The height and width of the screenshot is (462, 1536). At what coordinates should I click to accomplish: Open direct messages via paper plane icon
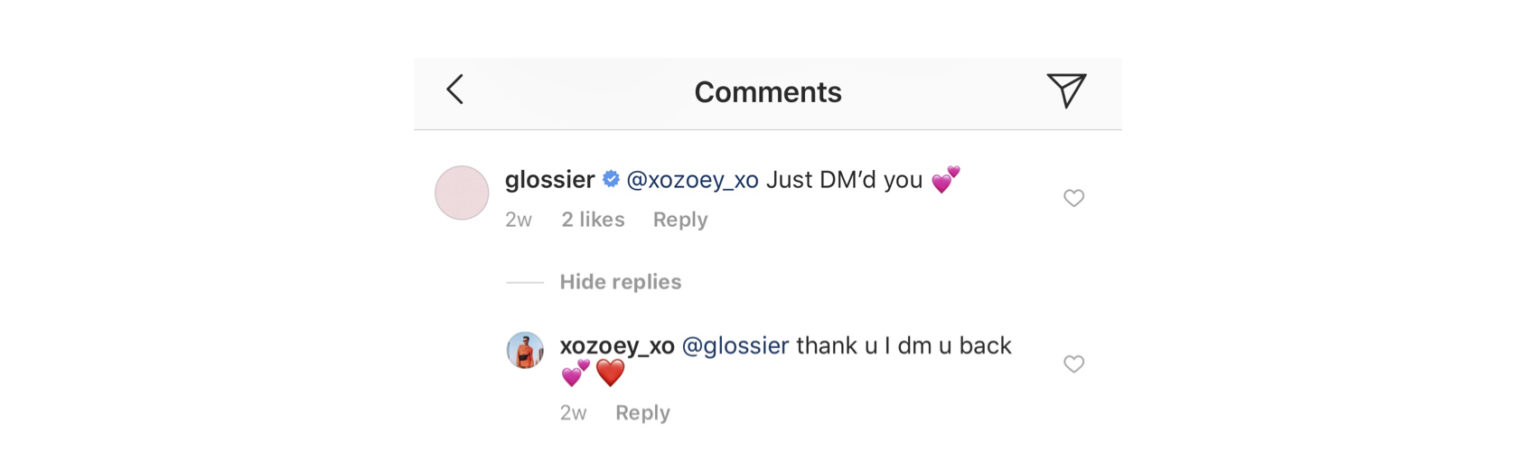coord(1066,90)
